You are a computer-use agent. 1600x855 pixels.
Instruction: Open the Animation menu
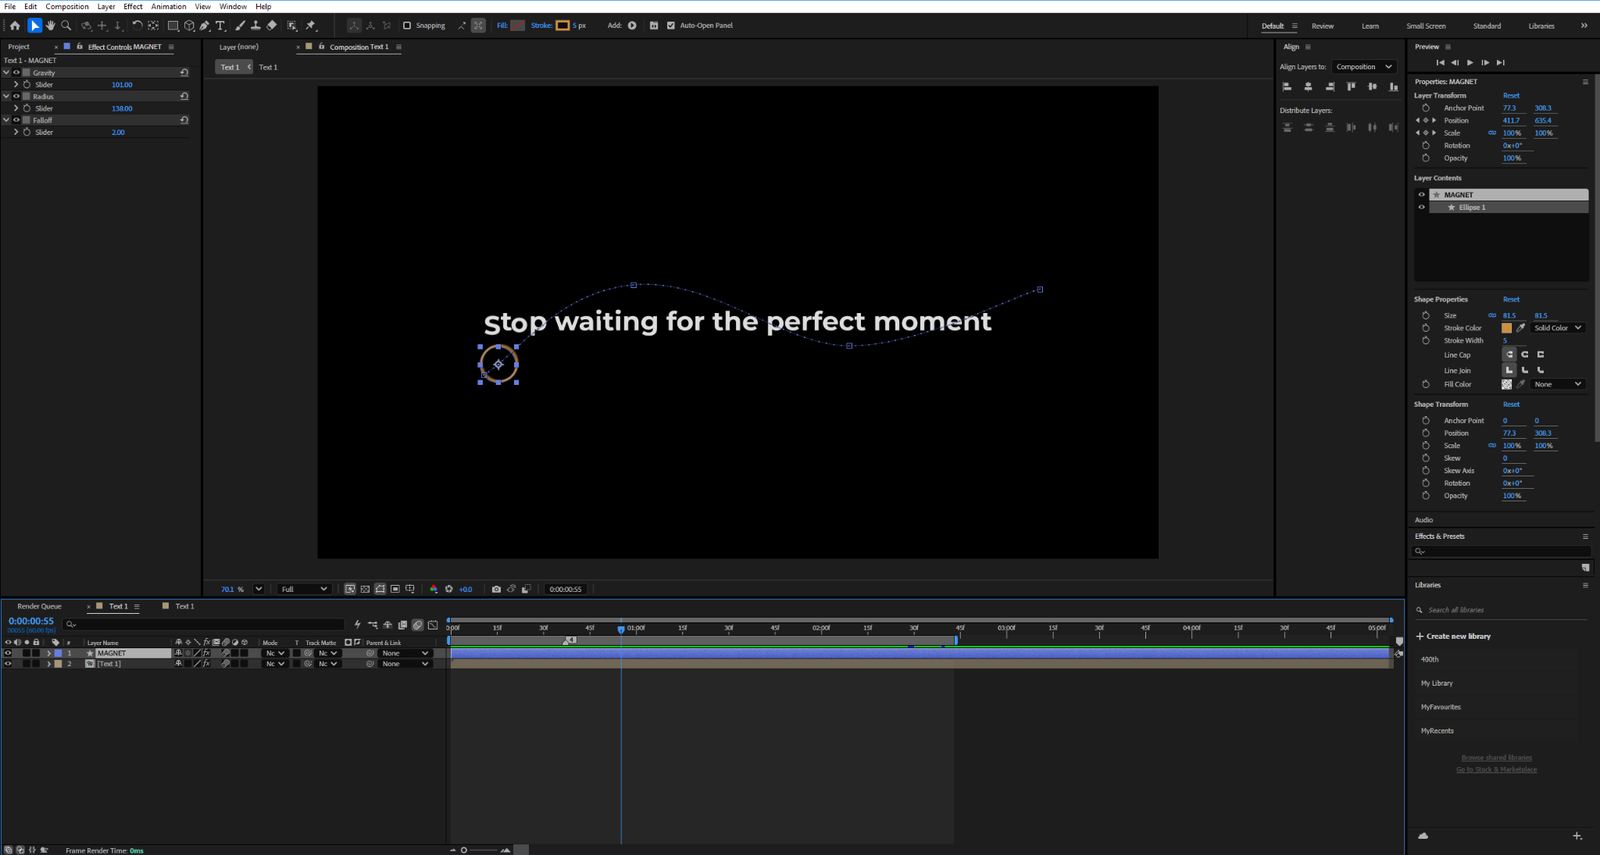(168, 6)
